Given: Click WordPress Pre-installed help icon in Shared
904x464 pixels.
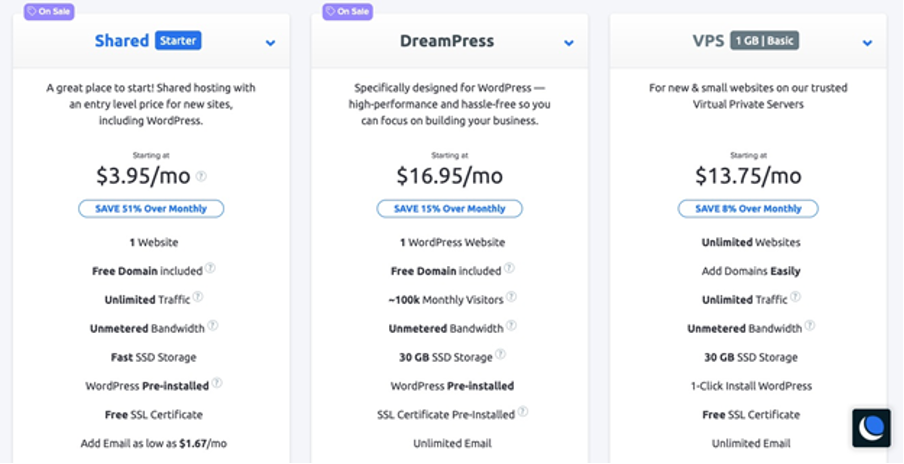Looking at the screenshot, I should pos(217,383).
